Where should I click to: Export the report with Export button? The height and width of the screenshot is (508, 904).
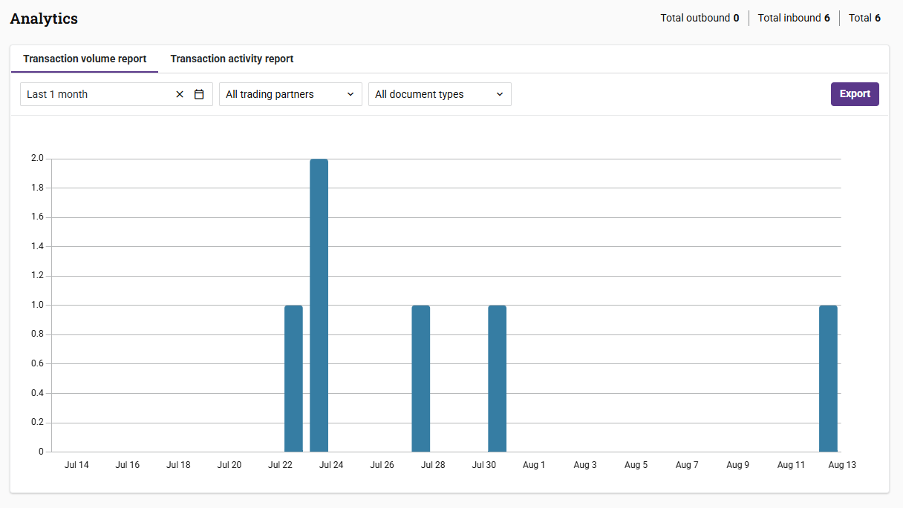(854, 94)
